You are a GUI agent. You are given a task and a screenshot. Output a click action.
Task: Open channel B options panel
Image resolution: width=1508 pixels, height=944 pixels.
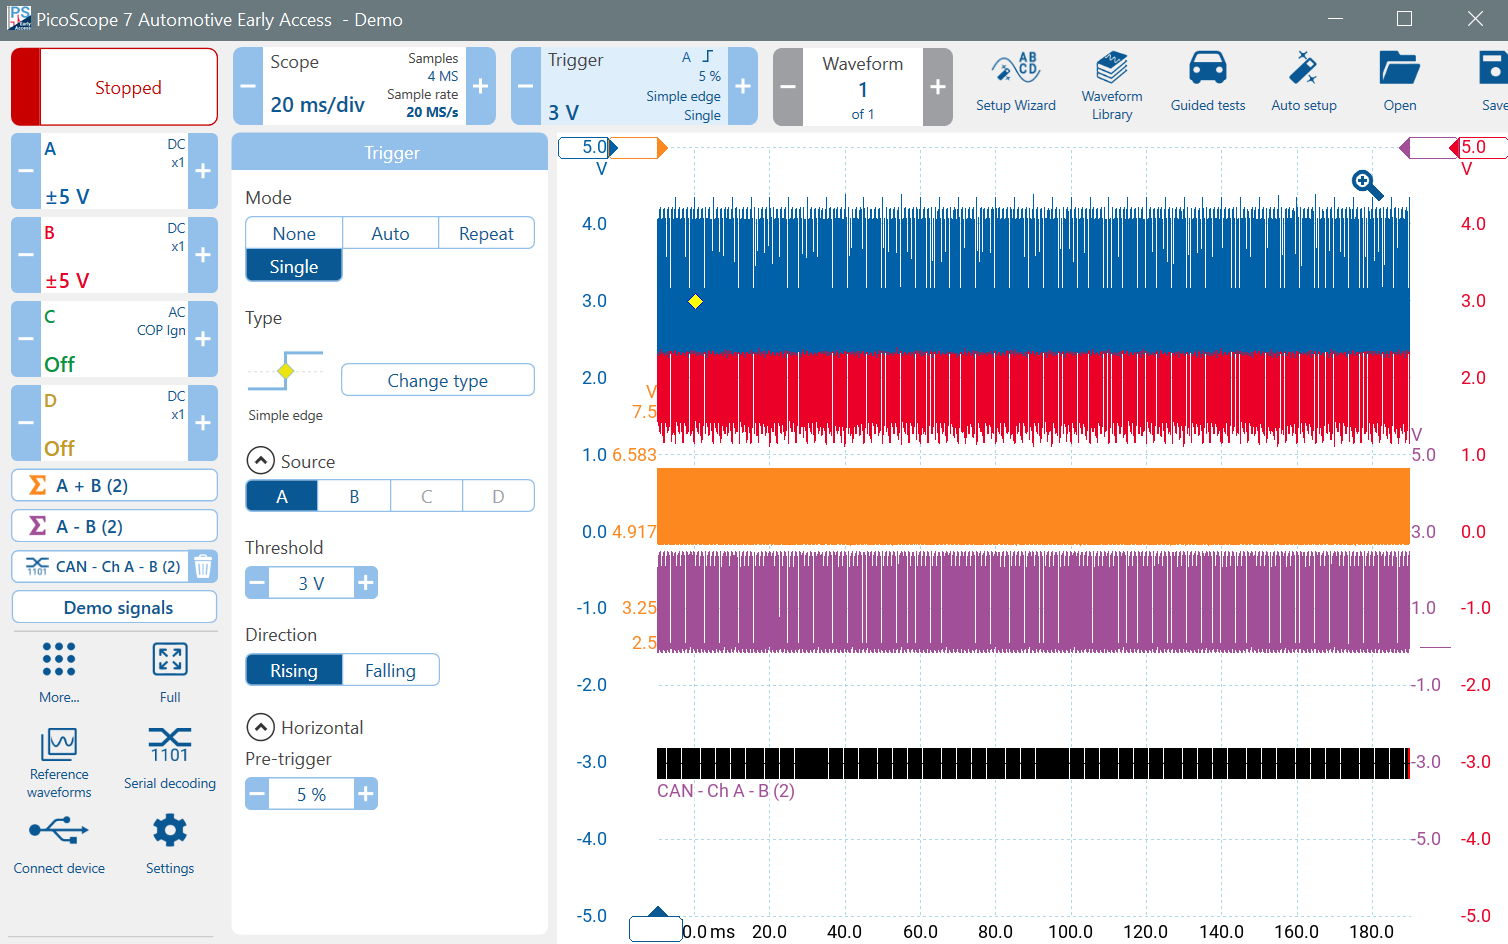pyautogui.click(x=114, y=255)
